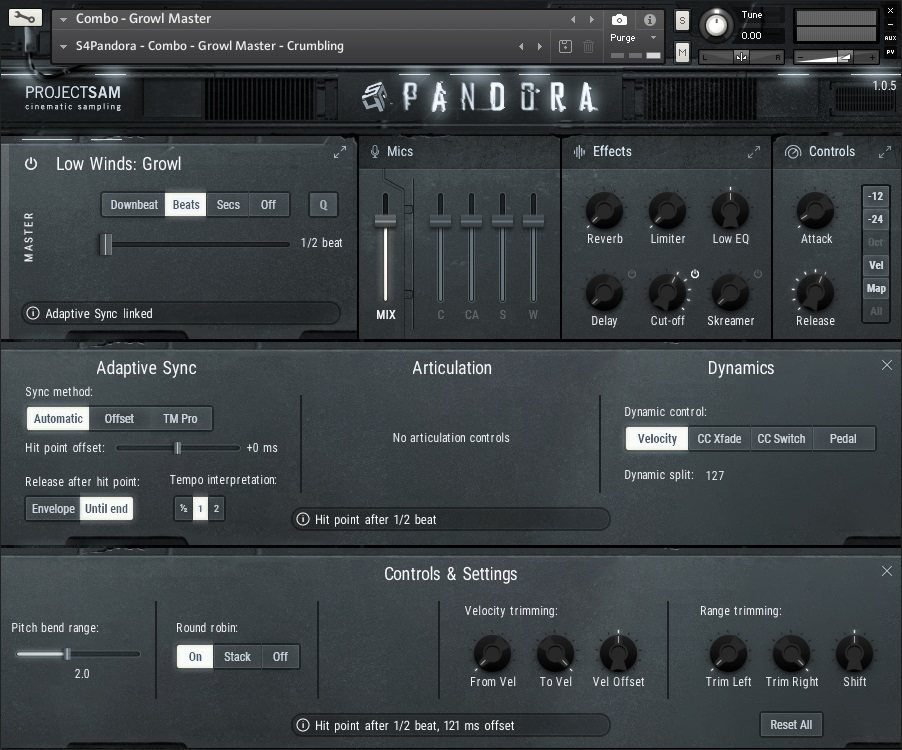Adjust the Pitch bend range slider

pyautogui.click(x=67, y=654)
